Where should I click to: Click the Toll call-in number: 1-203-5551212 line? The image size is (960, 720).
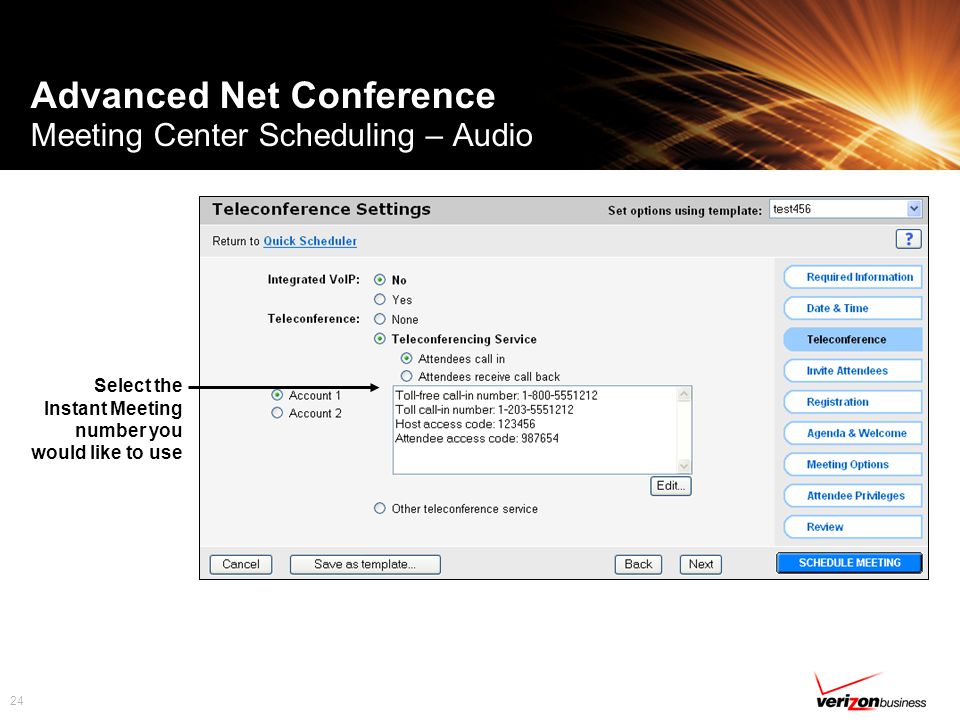[x=484, y=410]
